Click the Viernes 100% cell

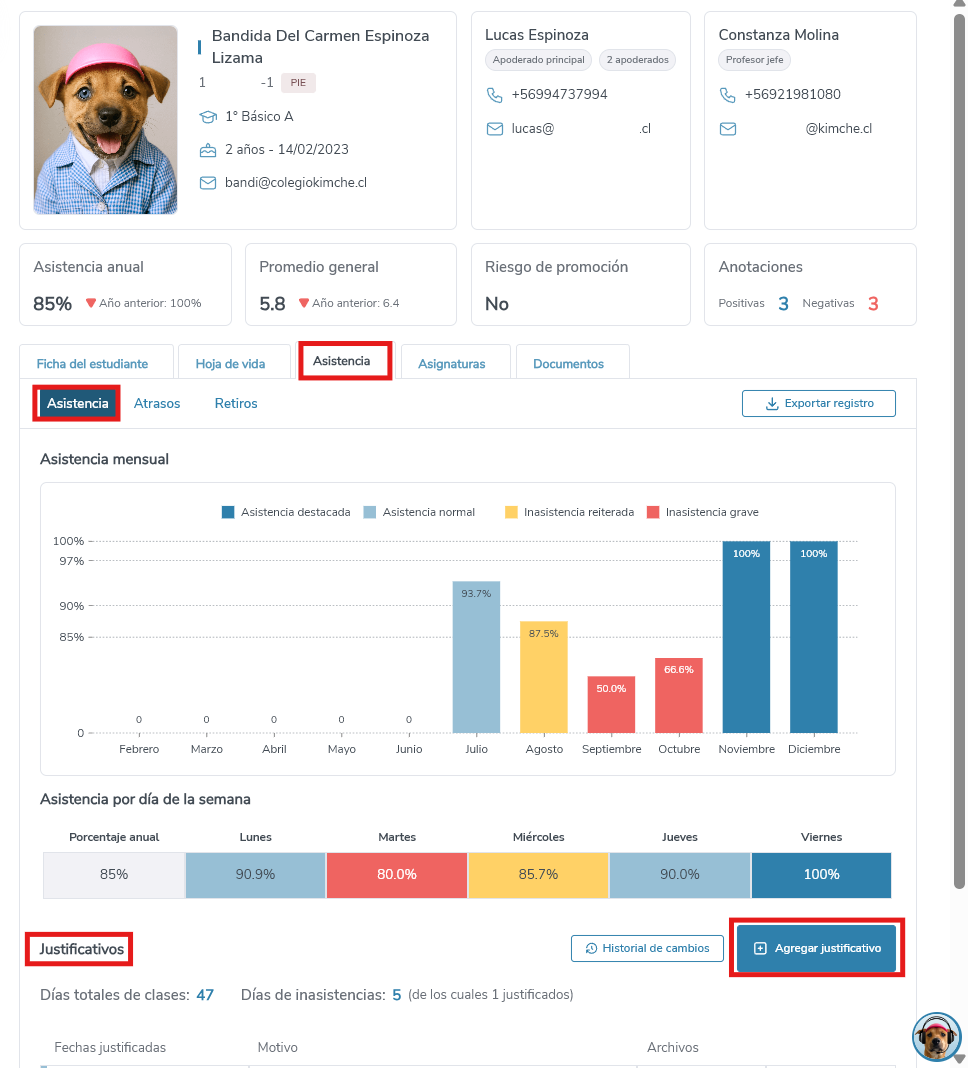point(822,875)
